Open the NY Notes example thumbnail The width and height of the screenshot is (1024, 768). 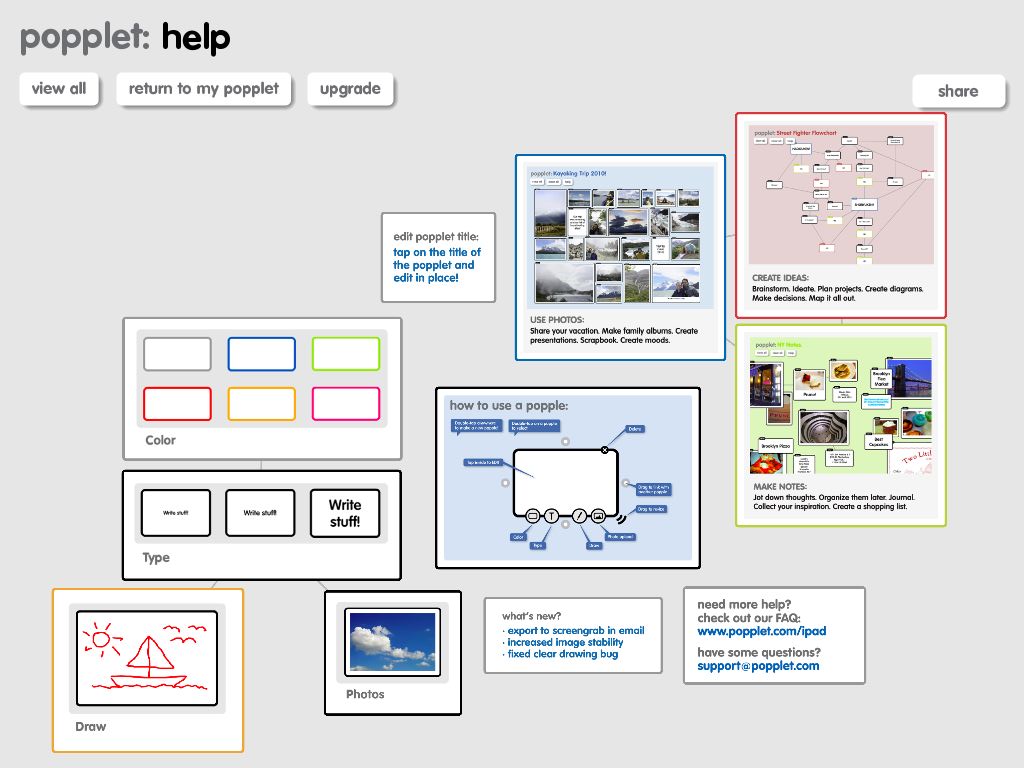pos(842,406)
